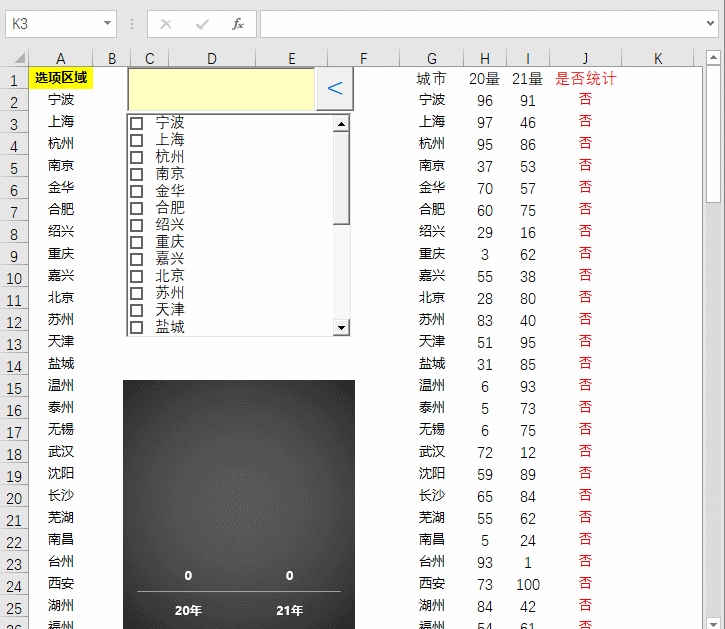
Task: Click cell A15 containing 温州
Action: point(61,386)
